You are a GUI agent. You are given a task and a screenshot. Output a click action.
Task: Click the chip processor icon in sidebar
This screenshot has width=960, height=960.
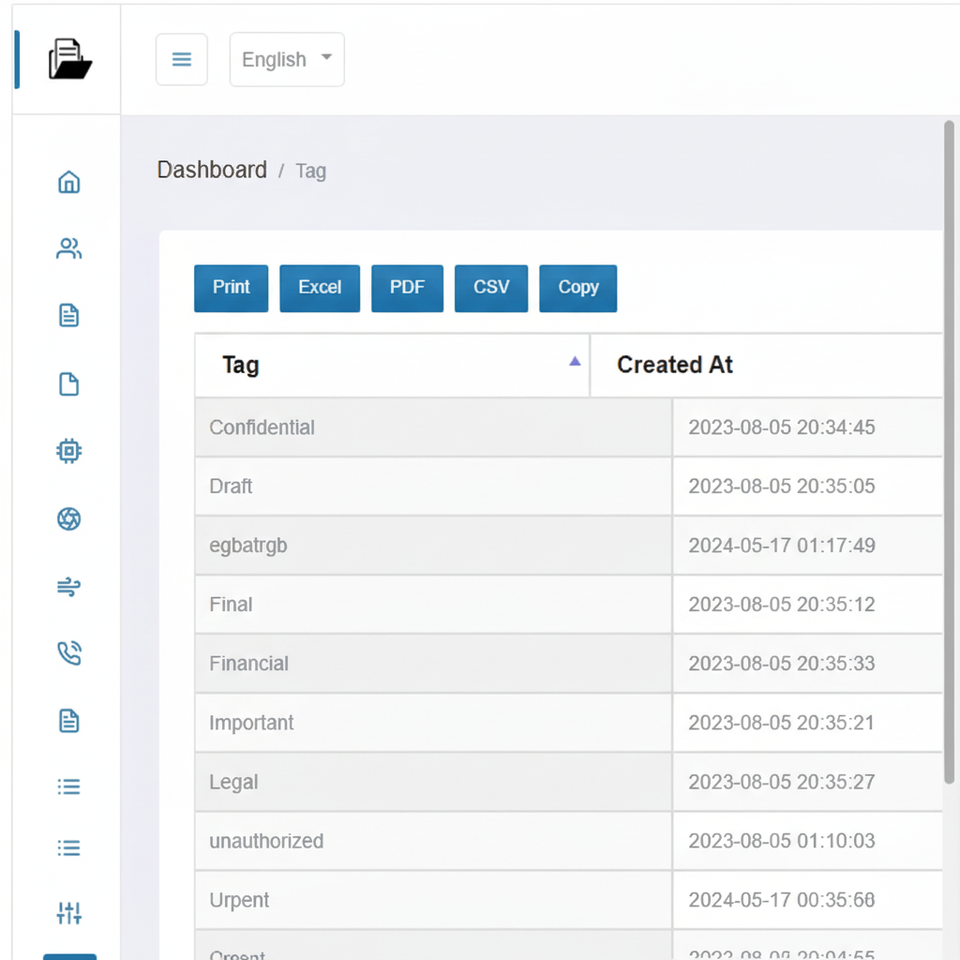69,451
